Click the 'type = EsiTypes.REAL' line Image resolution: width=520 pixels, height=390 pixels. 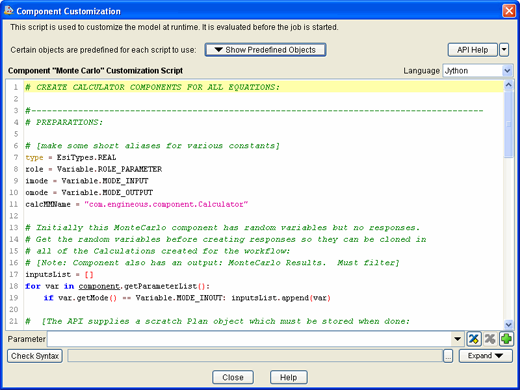click(x=71, y=157)
